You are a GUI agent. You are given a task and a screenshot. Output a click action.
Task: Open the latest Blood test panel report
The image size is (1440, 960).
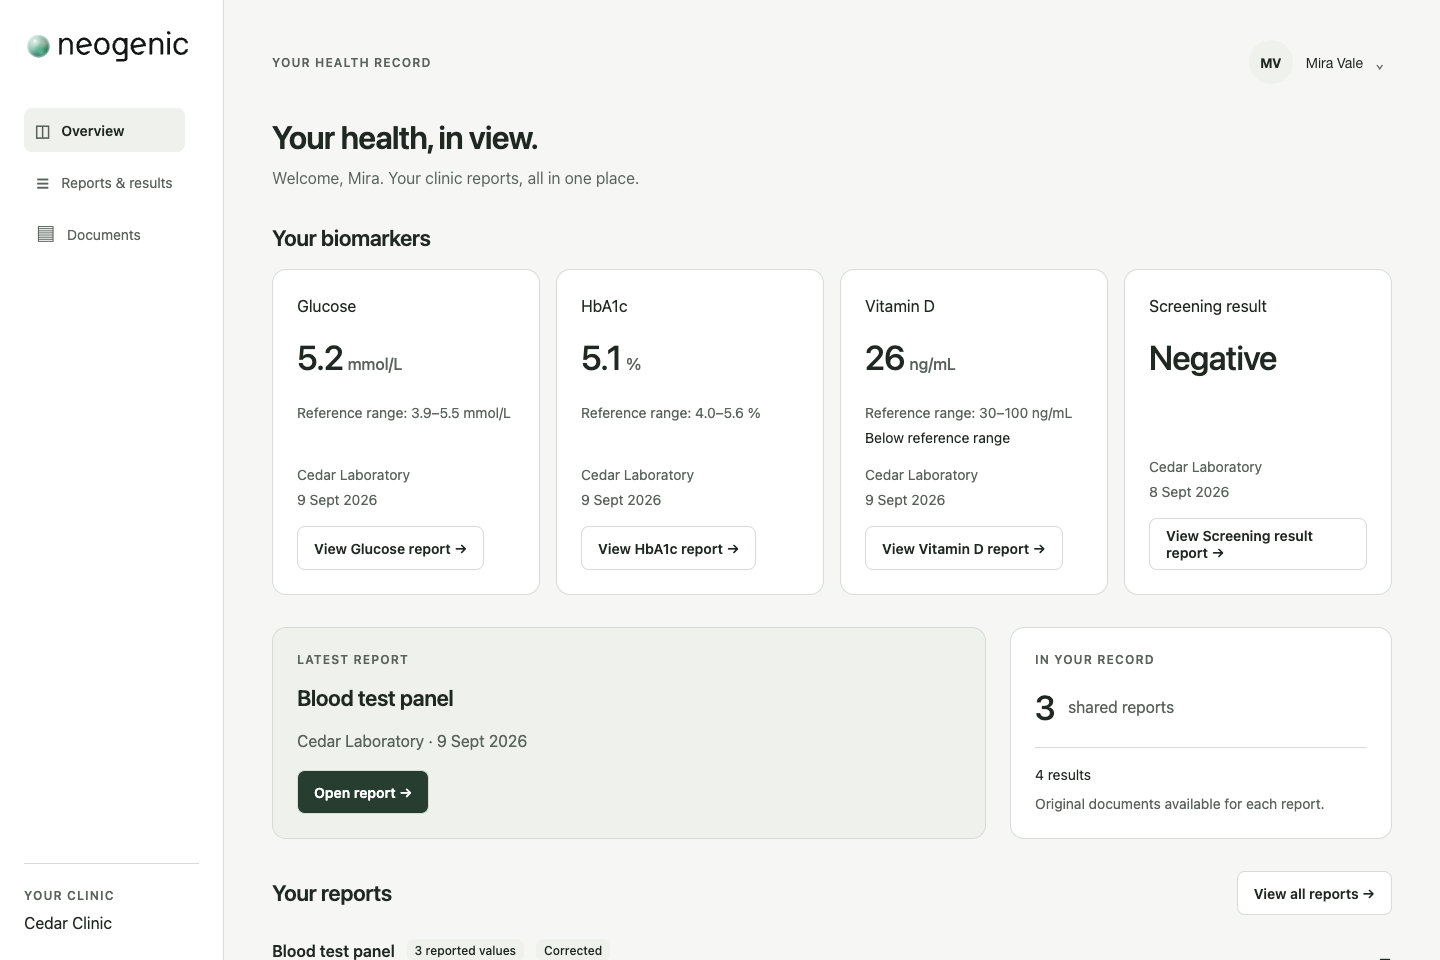point(362,792)
